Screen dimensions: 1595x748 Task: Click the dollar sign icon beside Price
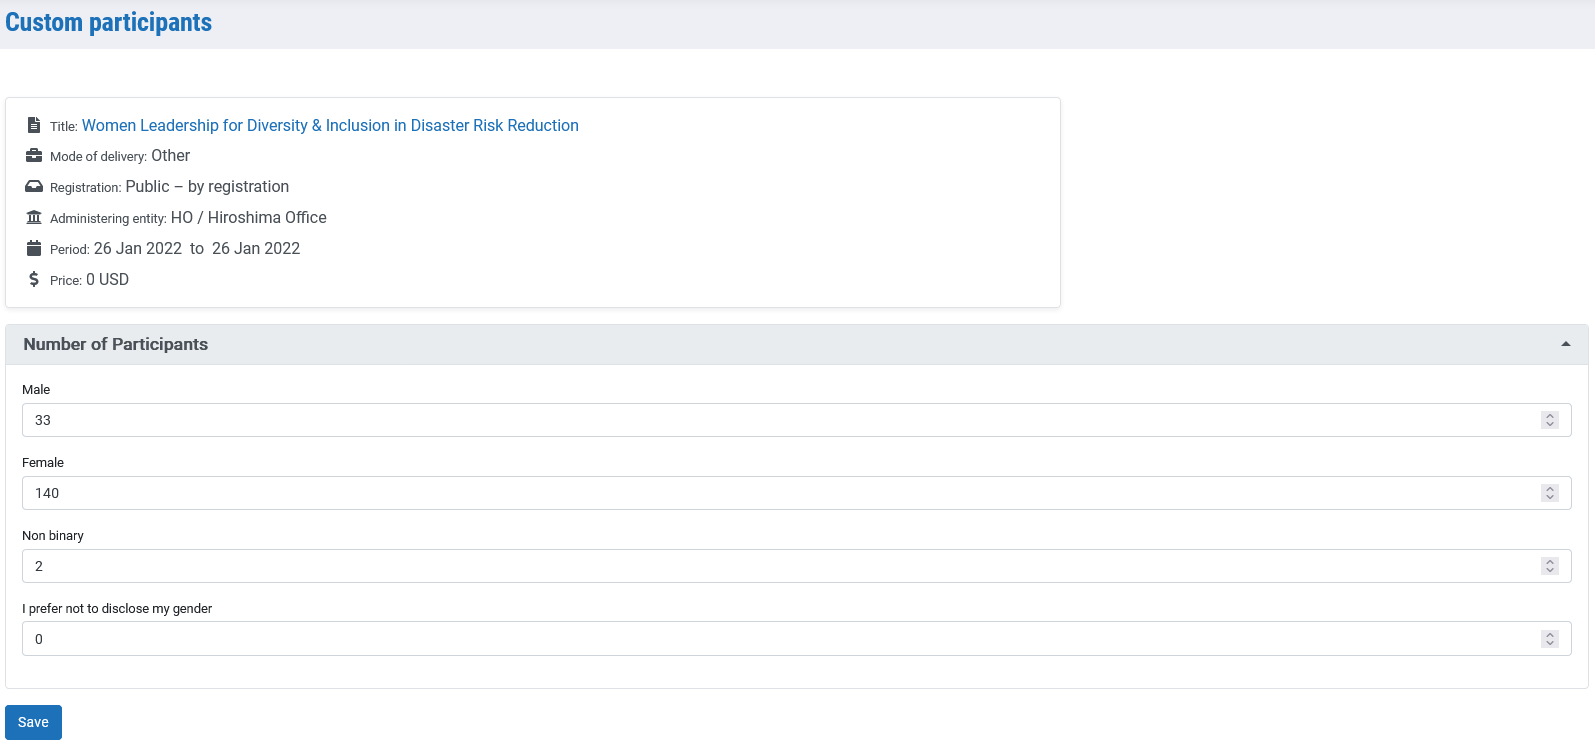tap(34, 280)
